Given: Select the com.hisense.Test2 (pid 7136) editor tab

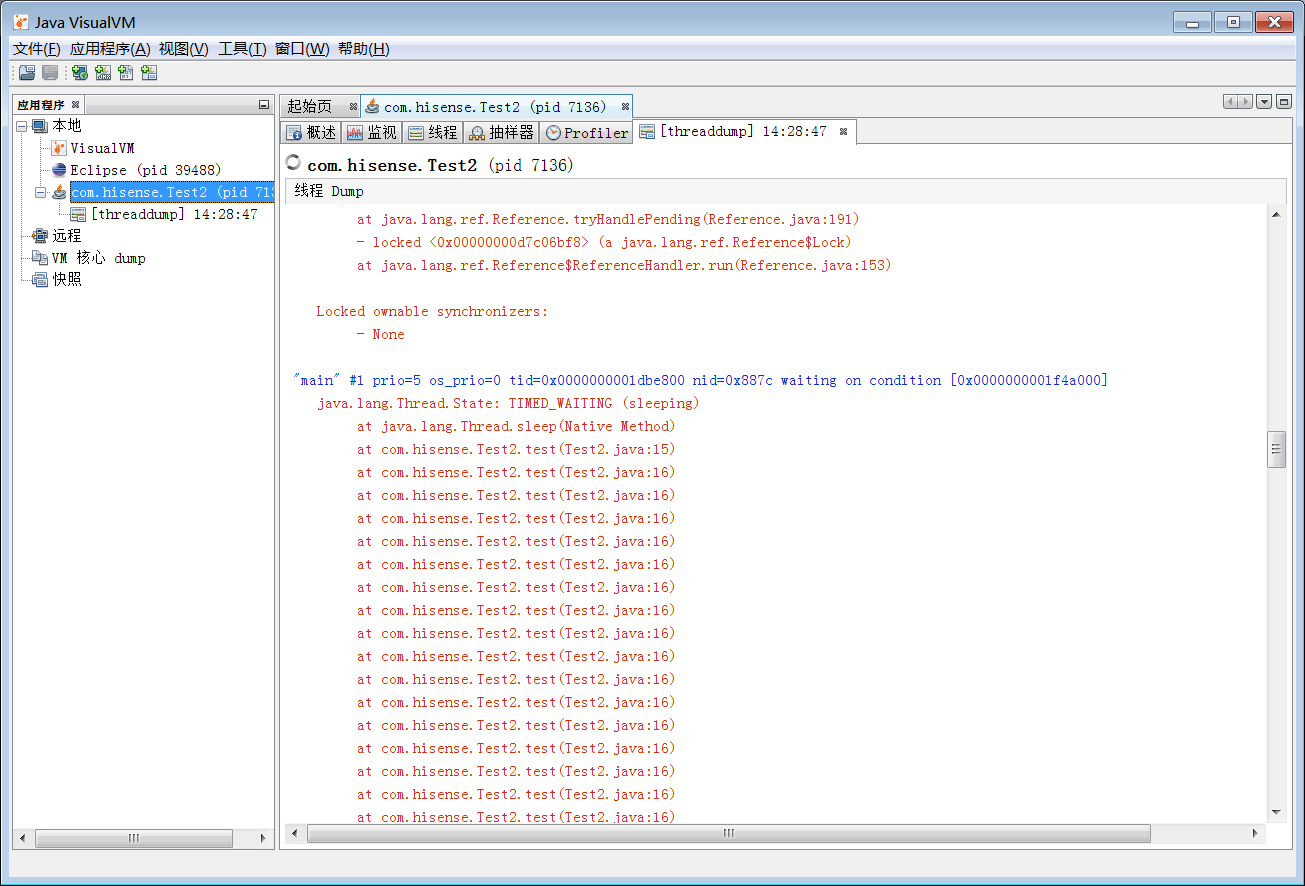Looking at the screenshot, I should (495, 106).
